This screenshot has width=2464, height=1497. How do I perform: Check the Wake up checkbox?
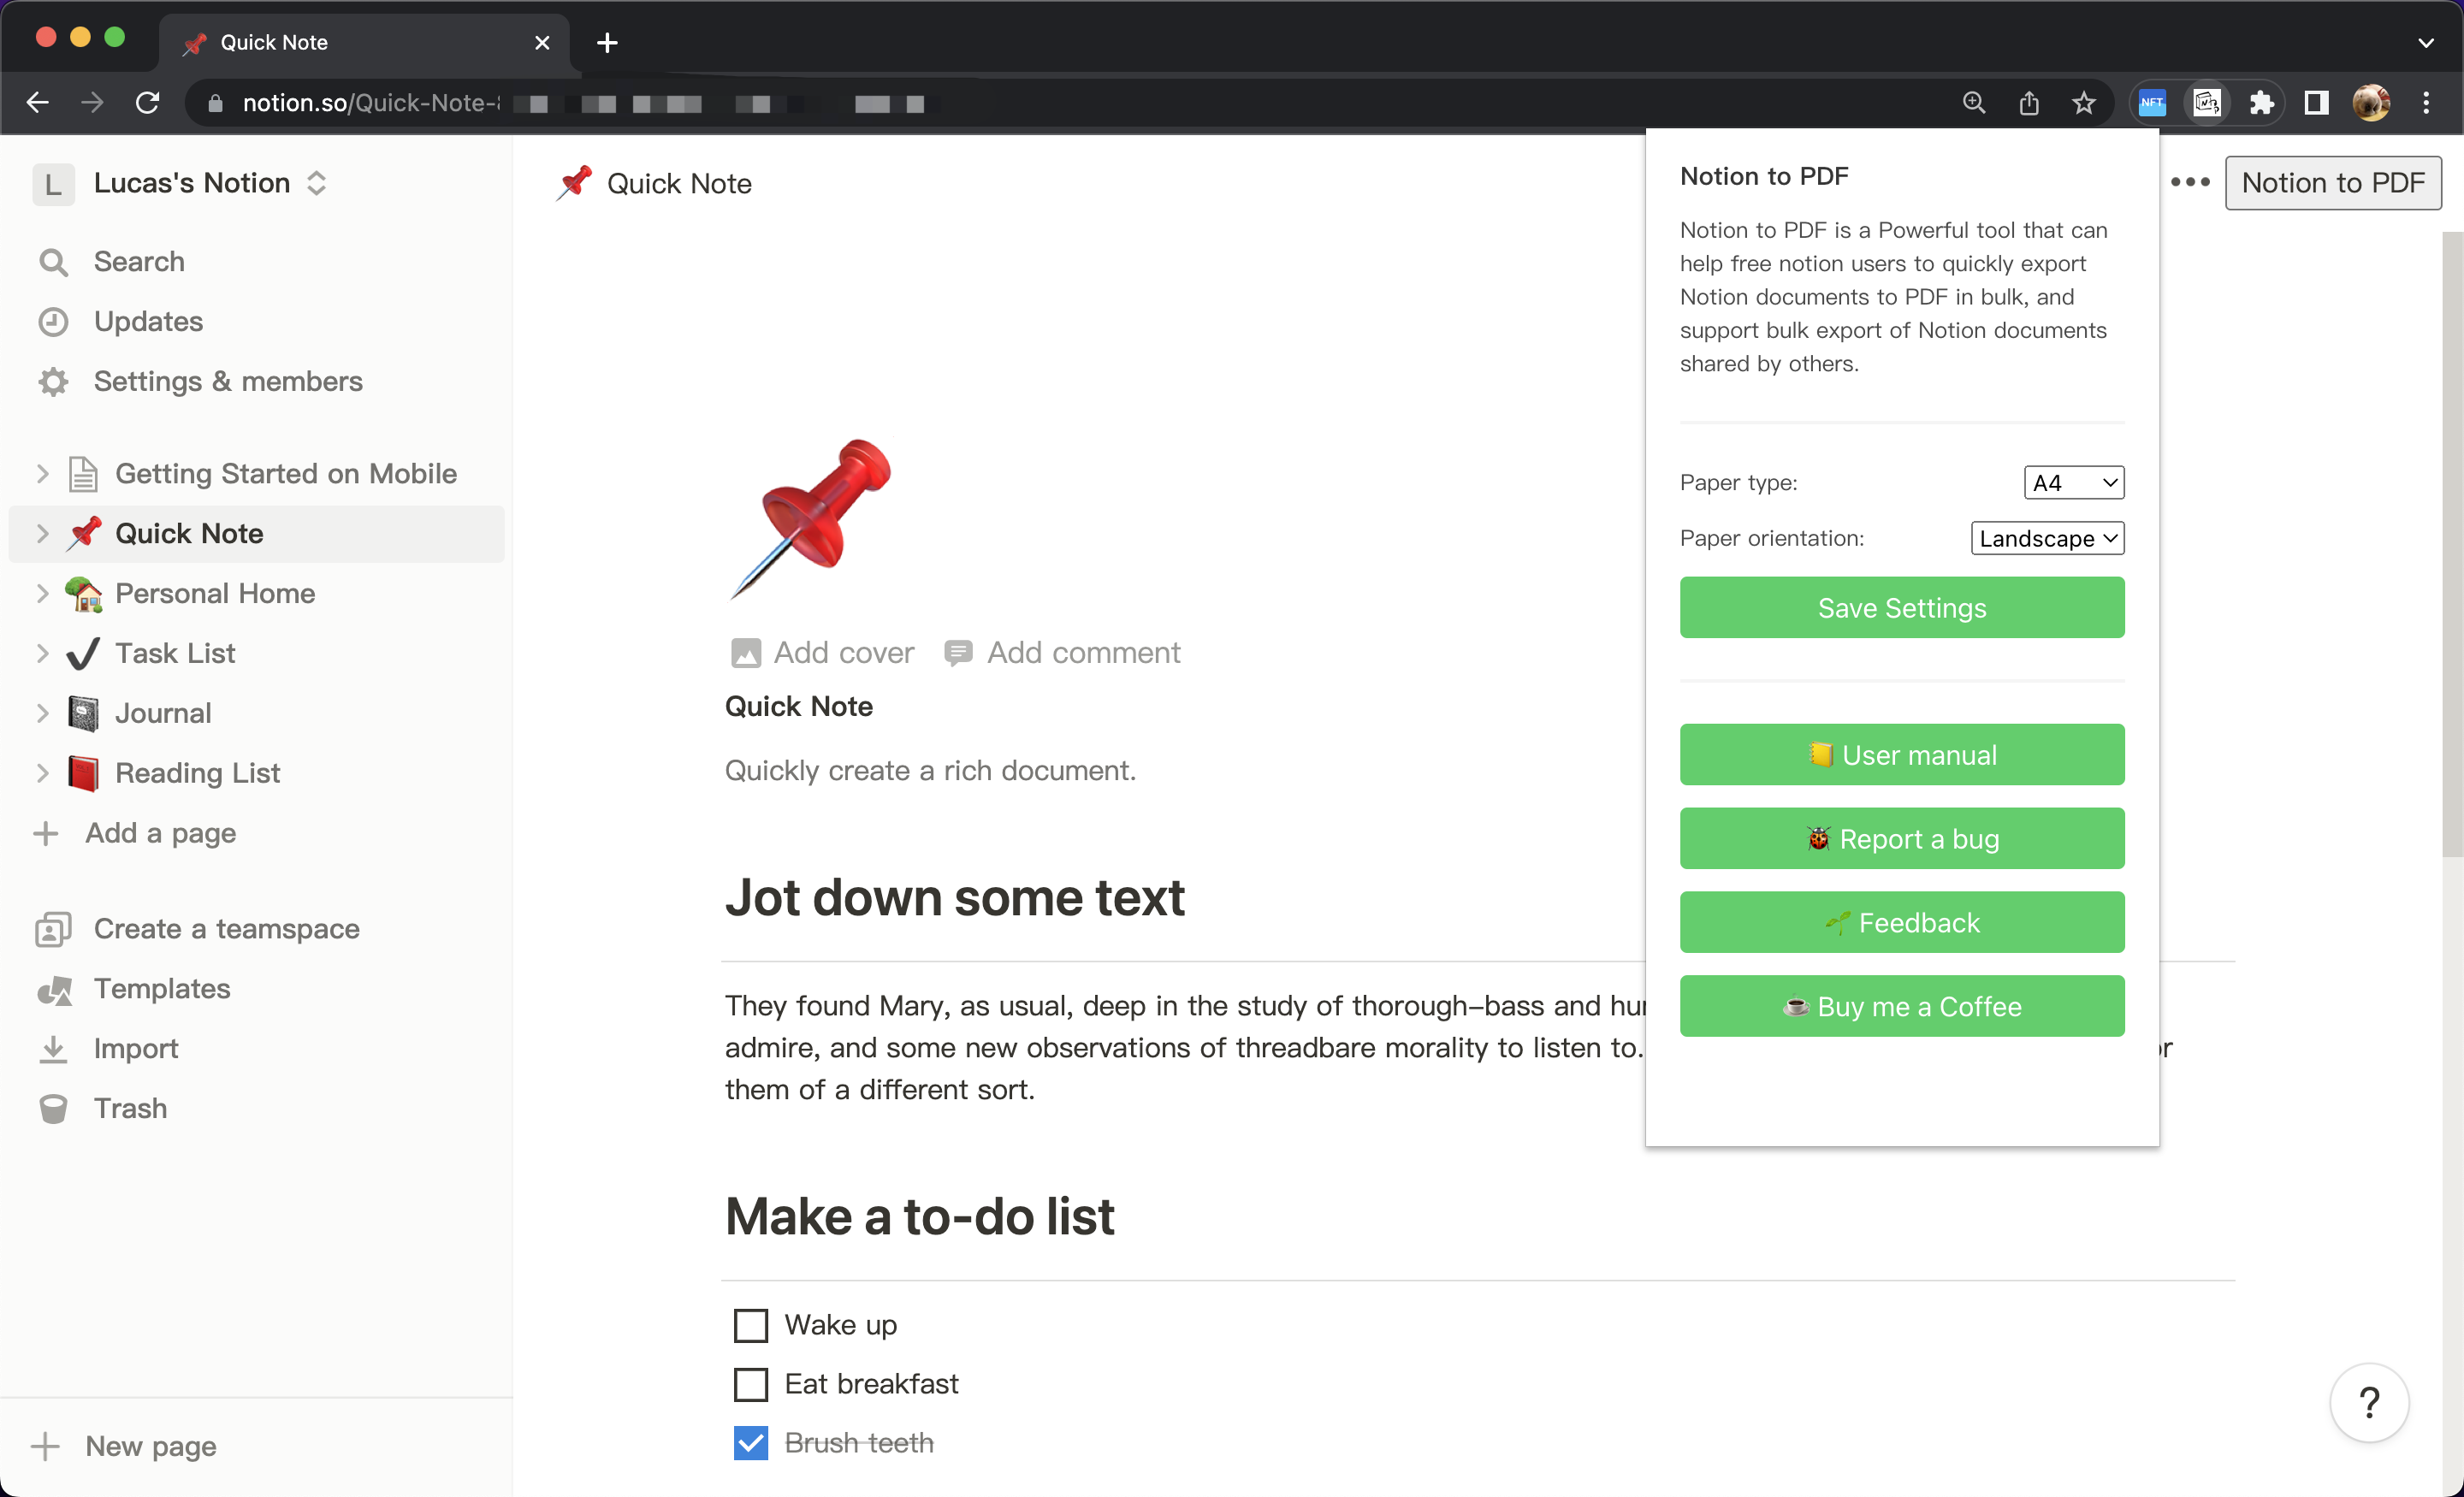click(751, 1326)
